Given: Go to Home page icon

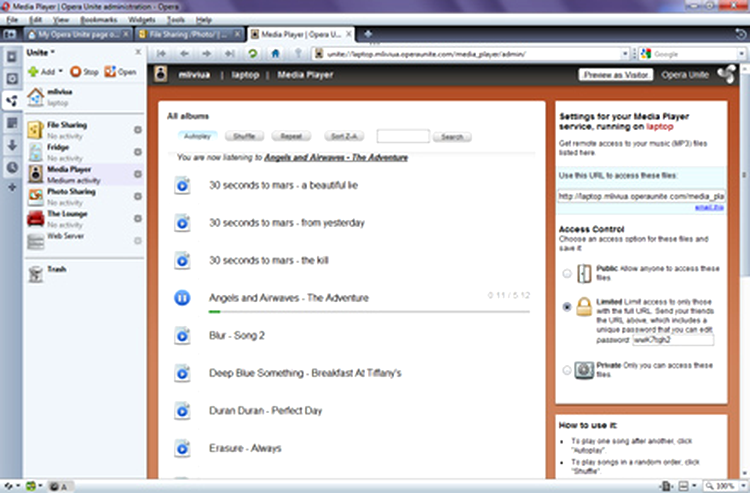Looking at the screenshot, I should 275,54.
